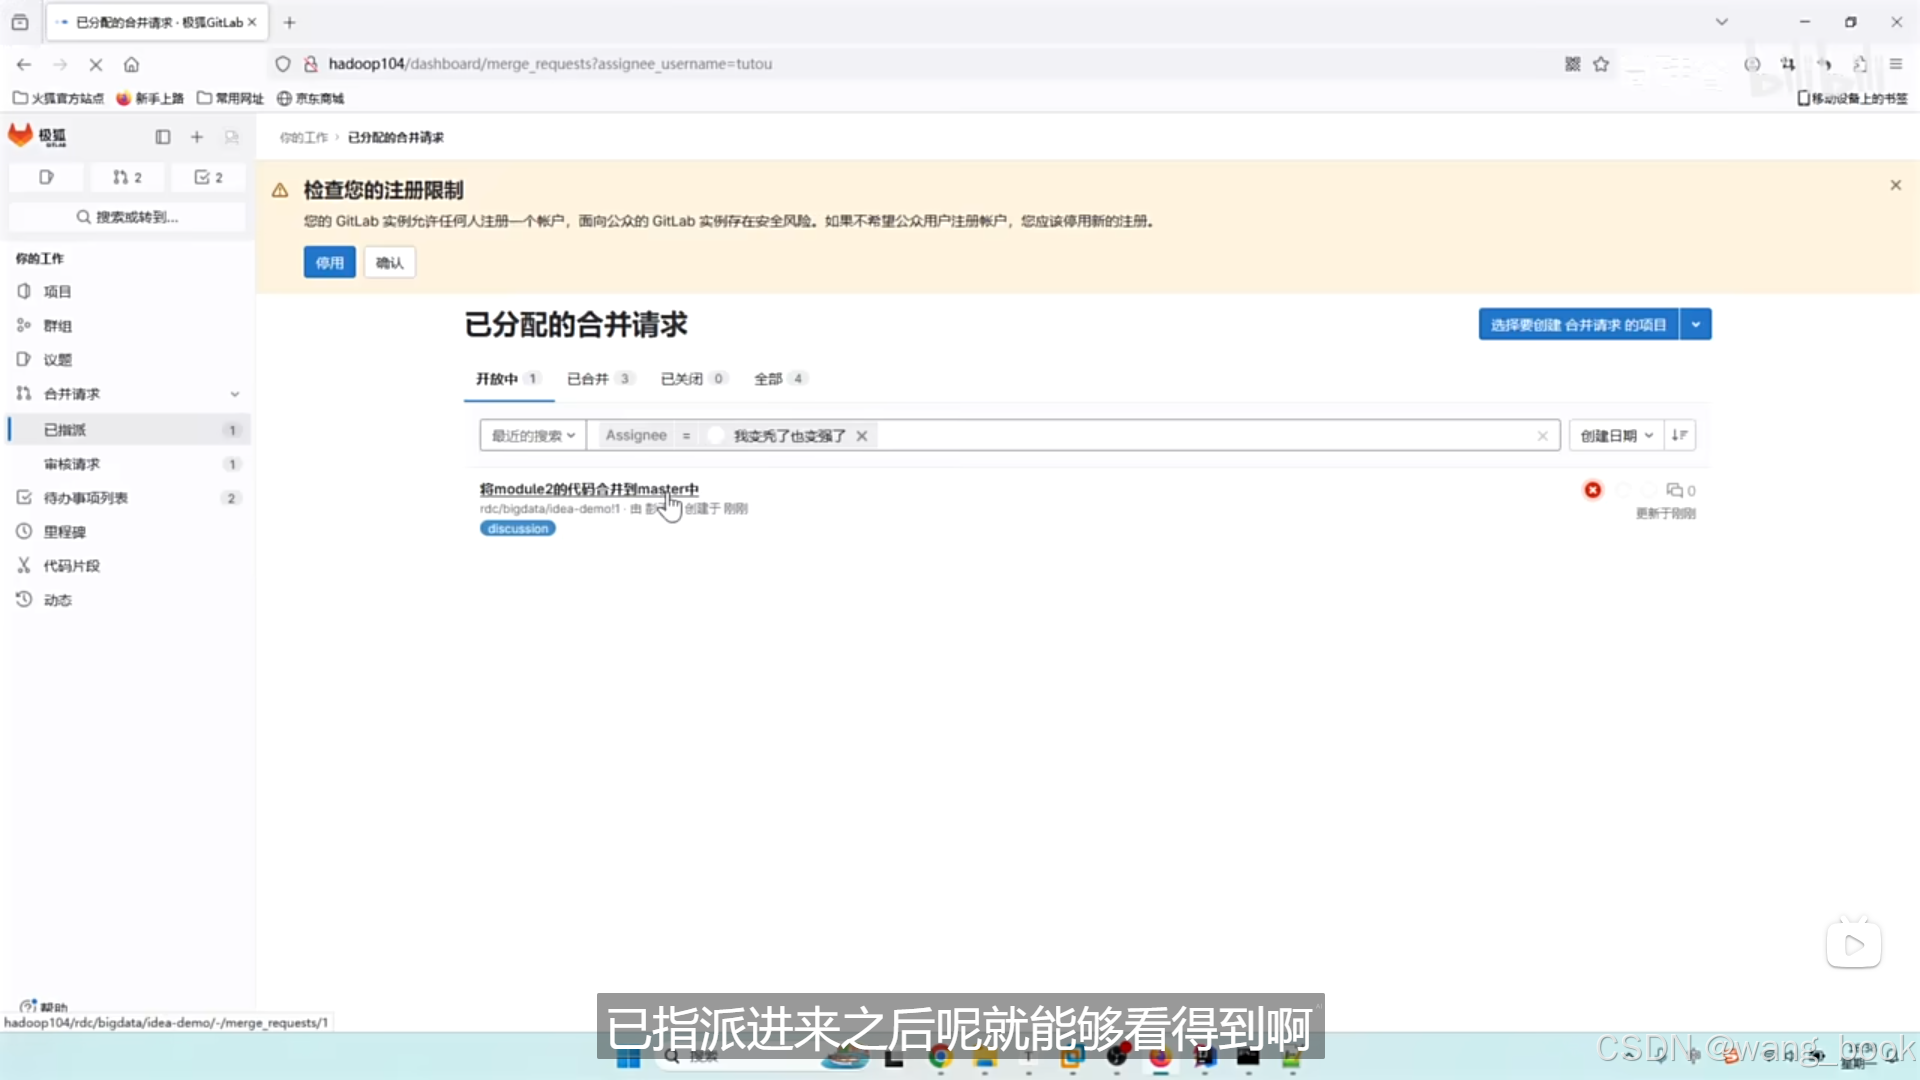Open the issues counter icon in sidebar
The image size is (1920, 1080).
[x=46, y=177]
